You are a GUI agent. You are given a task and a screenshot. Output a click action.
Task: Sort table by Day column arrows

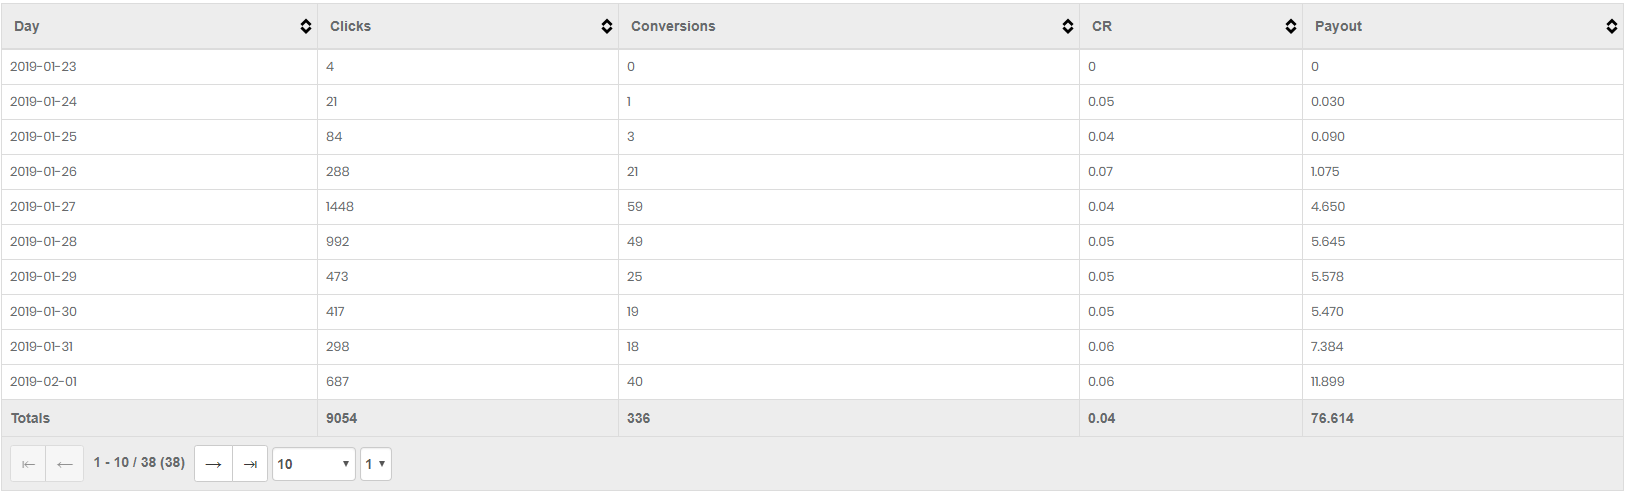306,26
